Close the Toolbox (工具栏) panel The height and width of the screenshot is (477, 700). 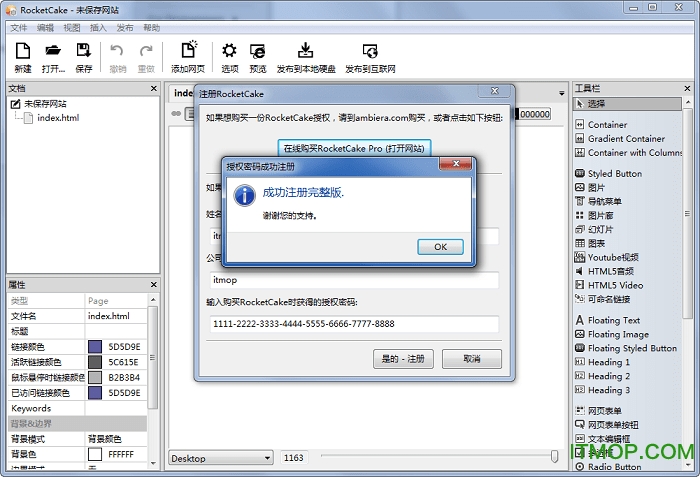tap(687, 88)
